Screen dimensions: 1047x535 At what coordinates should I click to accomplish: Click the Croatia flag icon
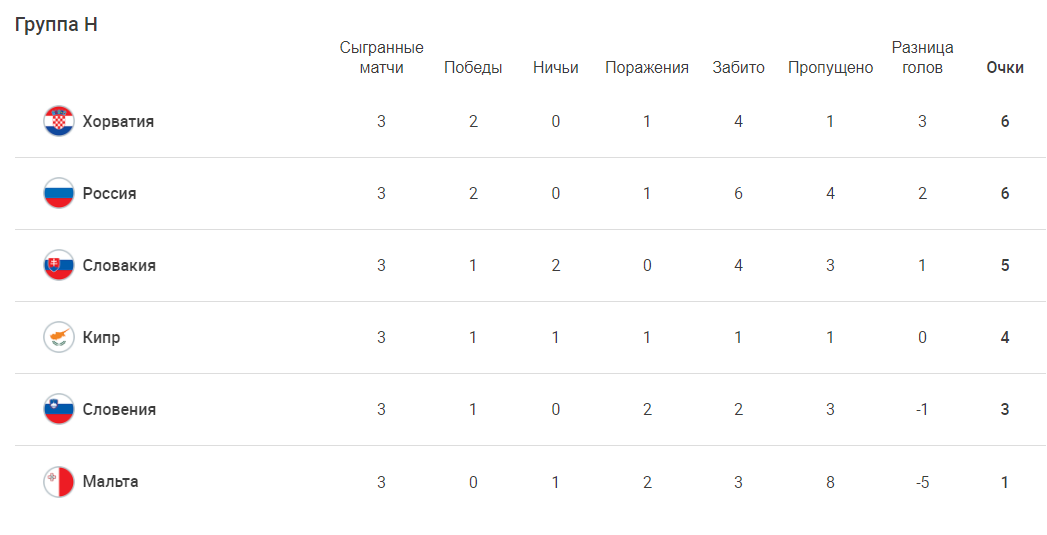tap(59, 121)
